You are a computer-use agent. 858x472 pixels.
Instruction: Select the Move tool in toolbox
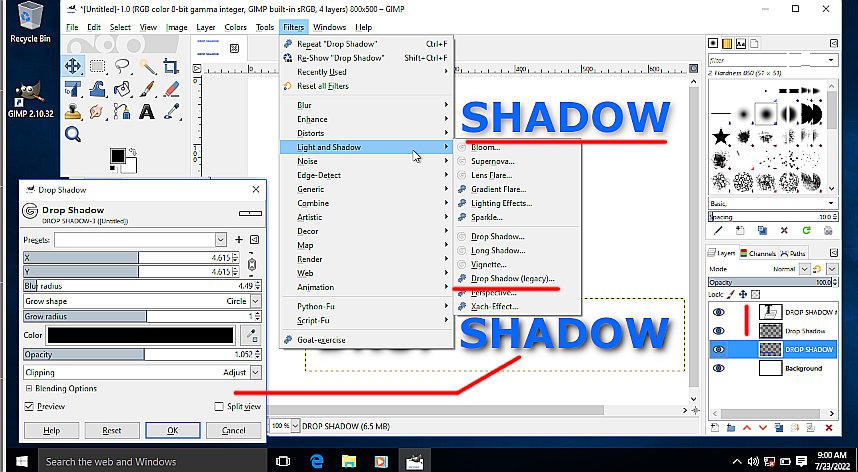[x=73, y=67]
